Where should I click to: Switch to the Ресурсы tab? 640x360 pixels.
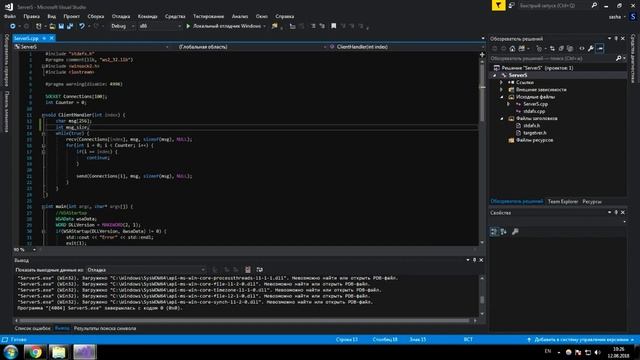pyautogui.click(x=592, y=202)
